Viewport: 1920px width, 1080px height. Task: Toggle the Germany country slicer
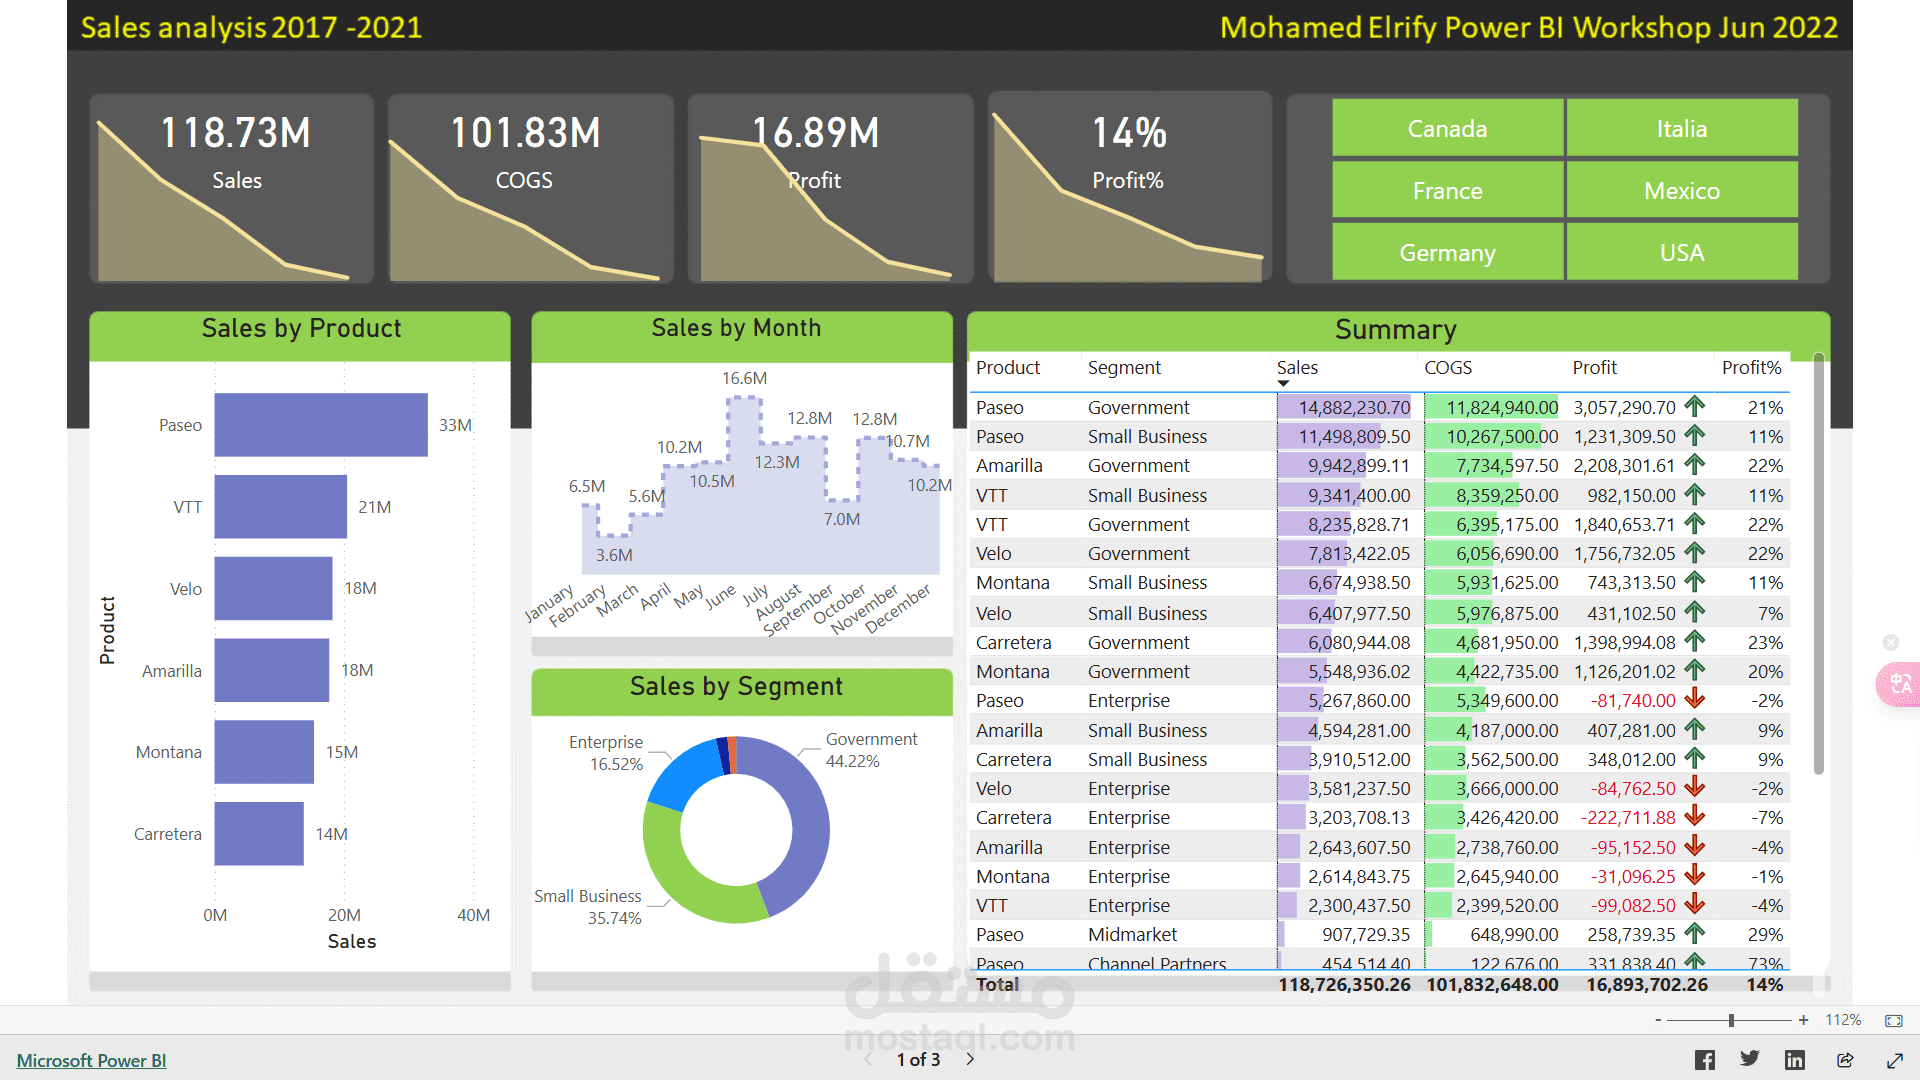[1447, 253]
